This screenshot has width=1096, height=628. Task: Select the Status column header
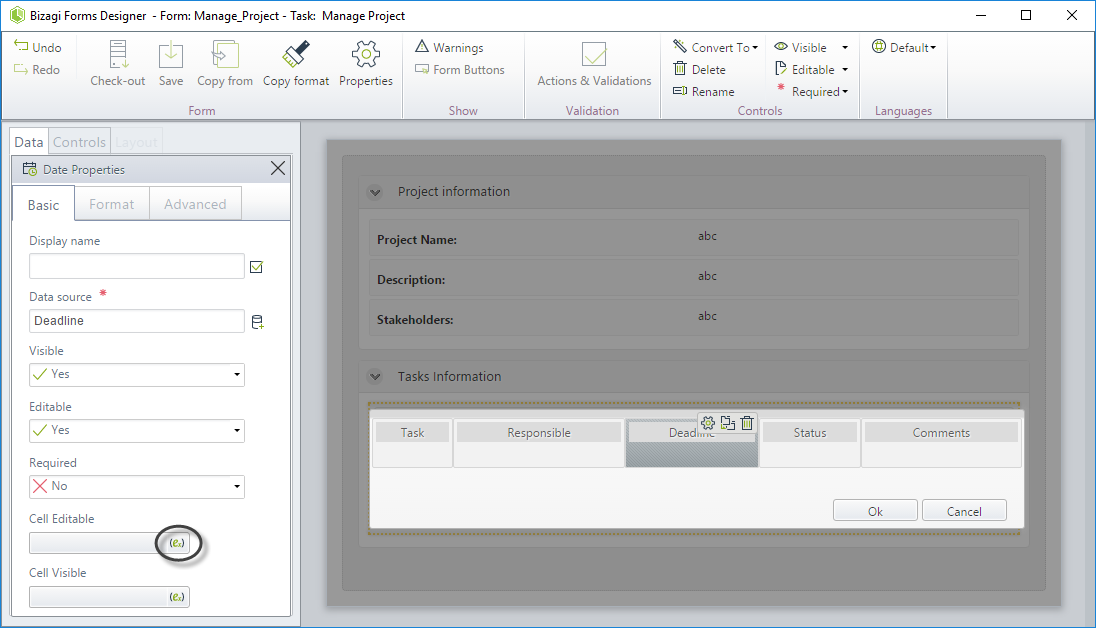click(809, 433)
